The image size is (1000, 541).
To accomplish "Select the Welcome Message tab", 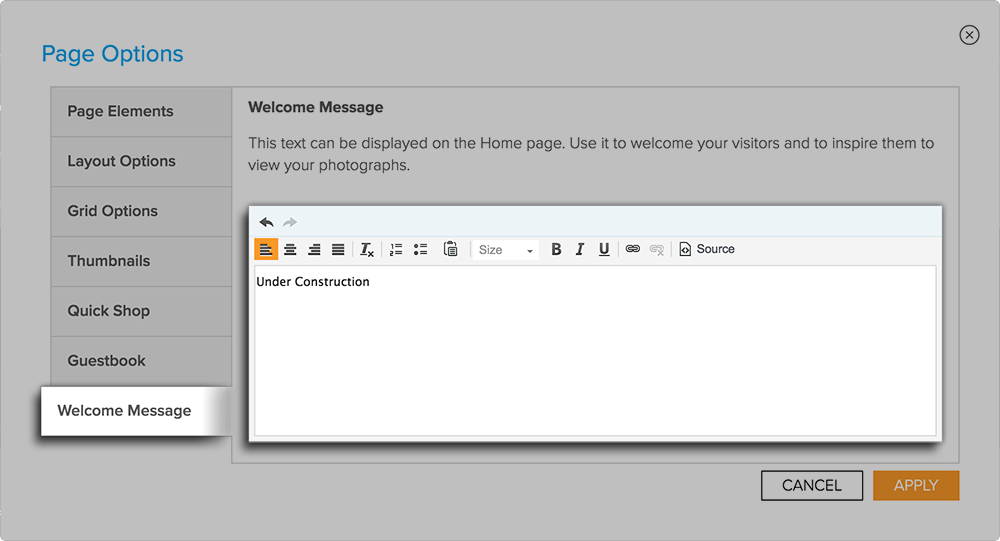I will pyautogui.click(x=136, y=411).
